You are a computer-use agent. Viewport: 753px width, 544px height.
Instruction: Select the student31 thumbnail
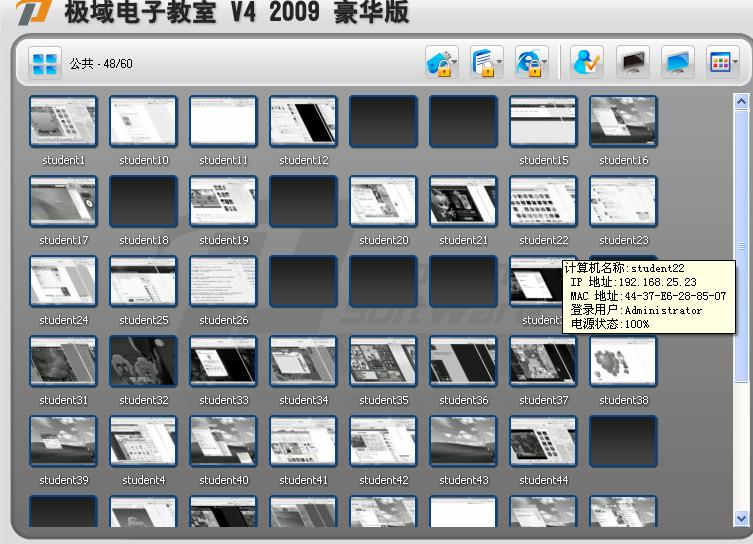[63, 361]
